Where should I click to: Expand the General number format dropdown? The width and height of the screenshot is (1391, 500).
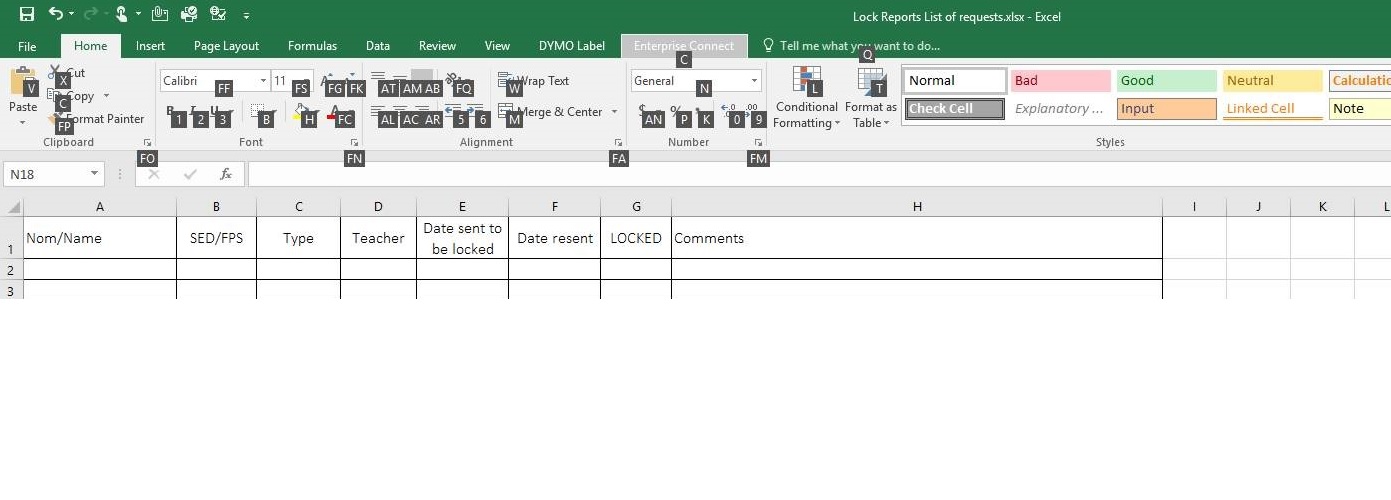[x=754, y=81]
